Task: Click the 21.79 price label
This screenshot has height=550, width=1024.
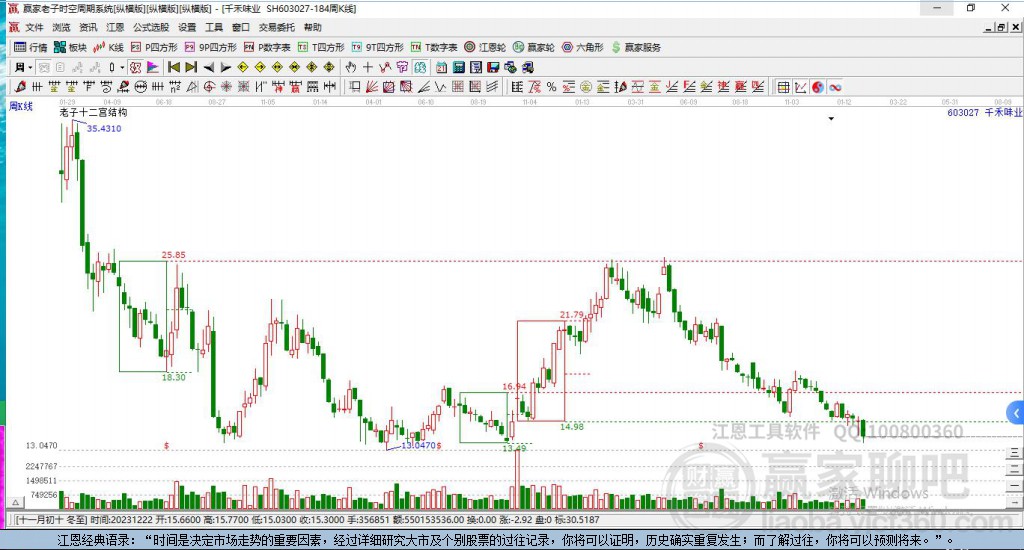Action: 571,315
